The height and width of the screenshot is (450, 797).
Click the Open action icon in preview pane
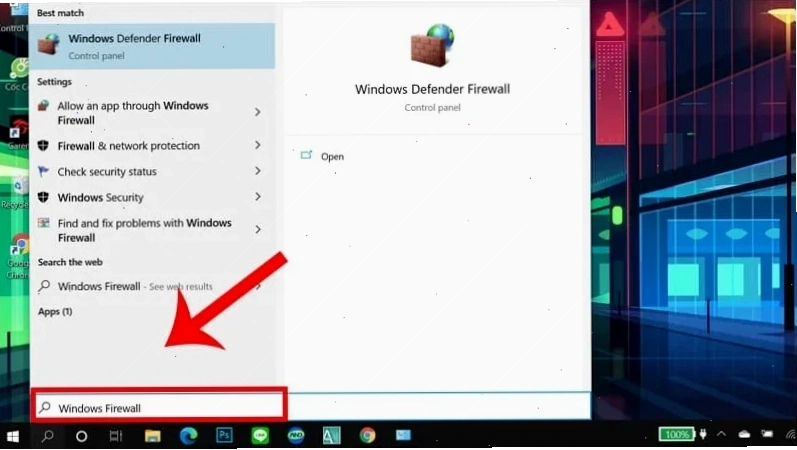[306, 155]
